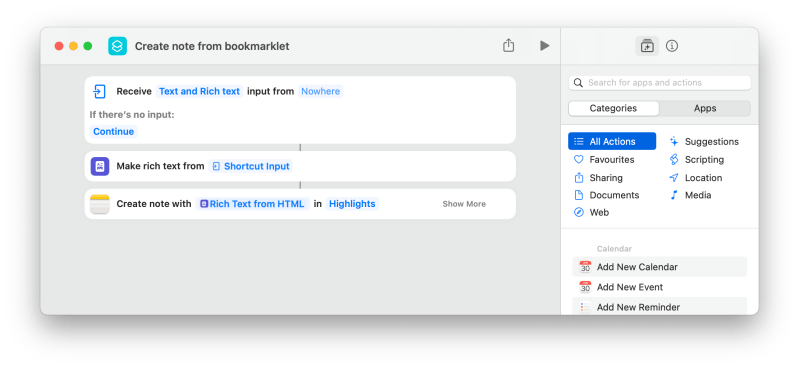
Task: Select All Actions category
Action: point(612,141)
